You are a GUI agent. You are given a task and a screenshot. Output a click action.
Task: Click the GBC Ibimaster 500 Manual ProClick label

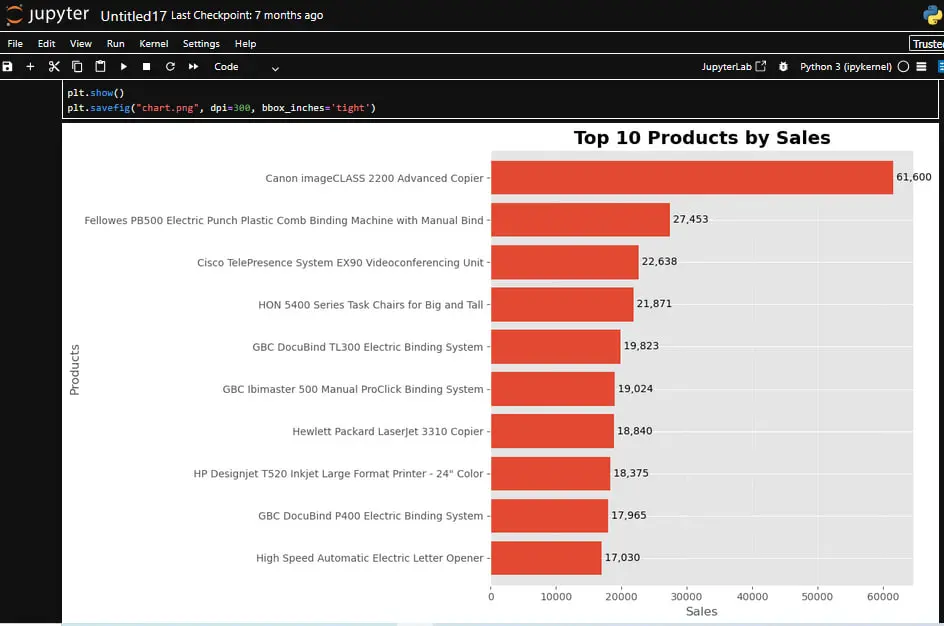tap(353, 389)
